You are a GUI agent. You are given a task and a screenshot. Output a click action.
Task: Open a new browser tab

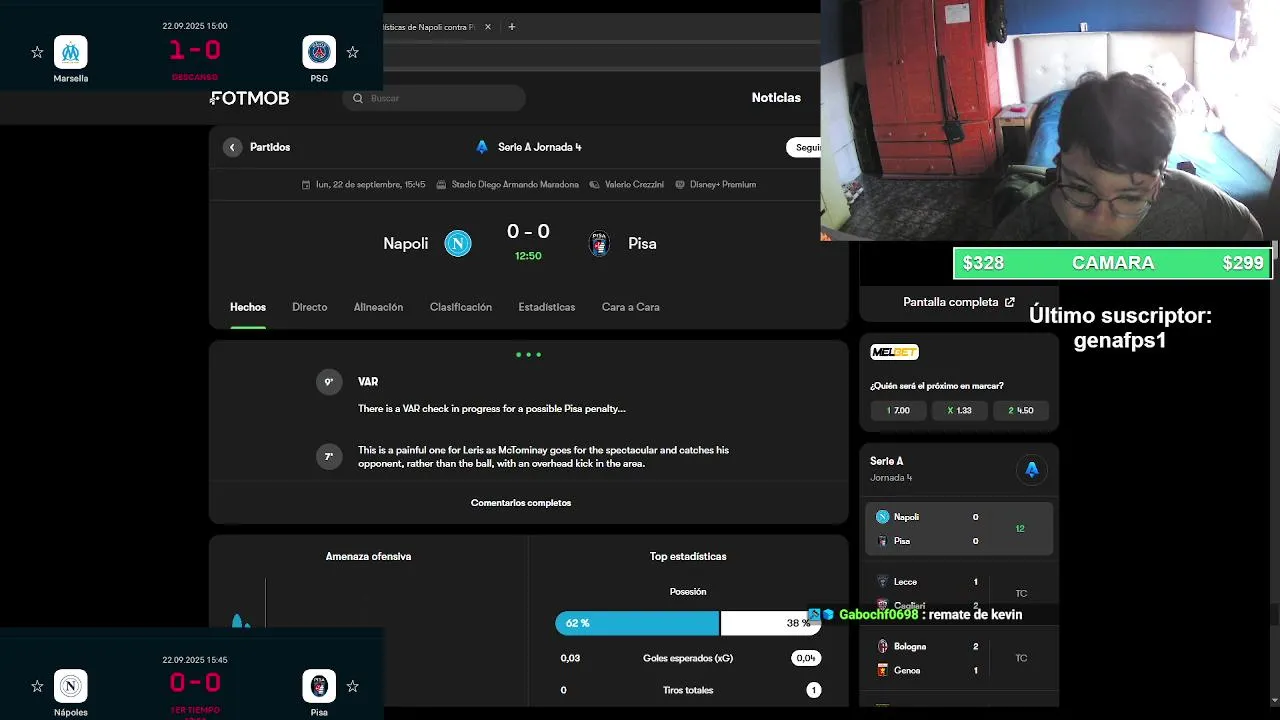coord(511,27)
